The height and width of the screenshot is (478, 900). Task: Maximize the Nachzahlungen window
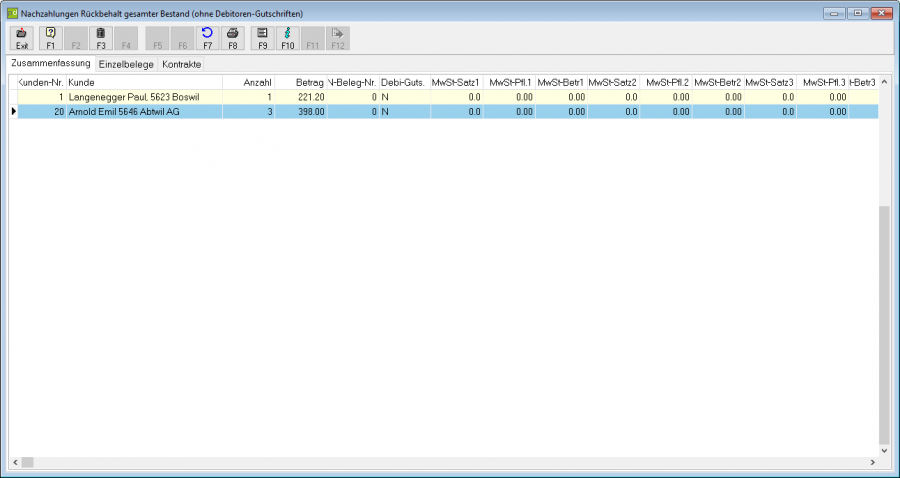point(858,13)
